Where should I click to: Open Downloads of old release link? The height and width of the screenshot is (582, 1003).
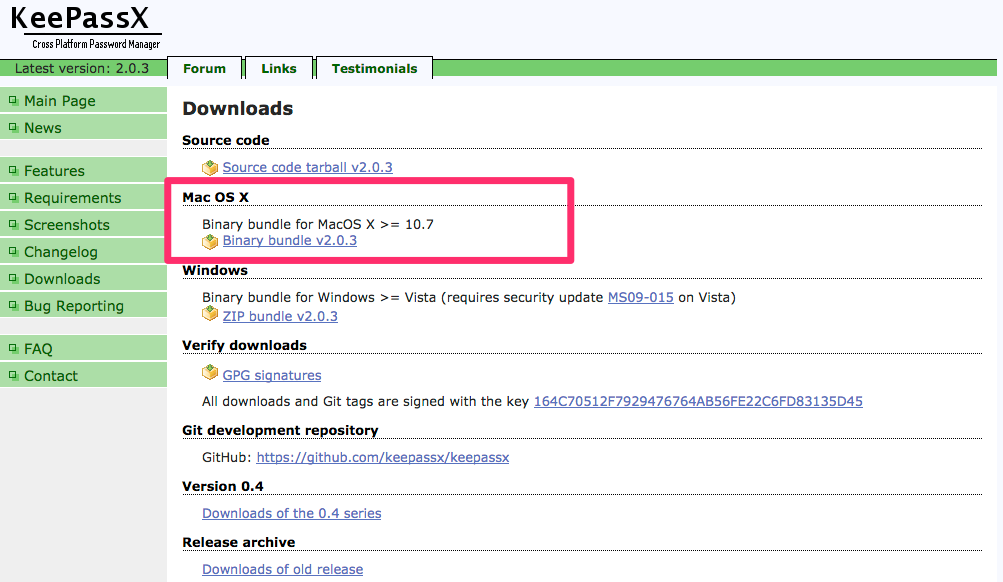tap(282, 569)
